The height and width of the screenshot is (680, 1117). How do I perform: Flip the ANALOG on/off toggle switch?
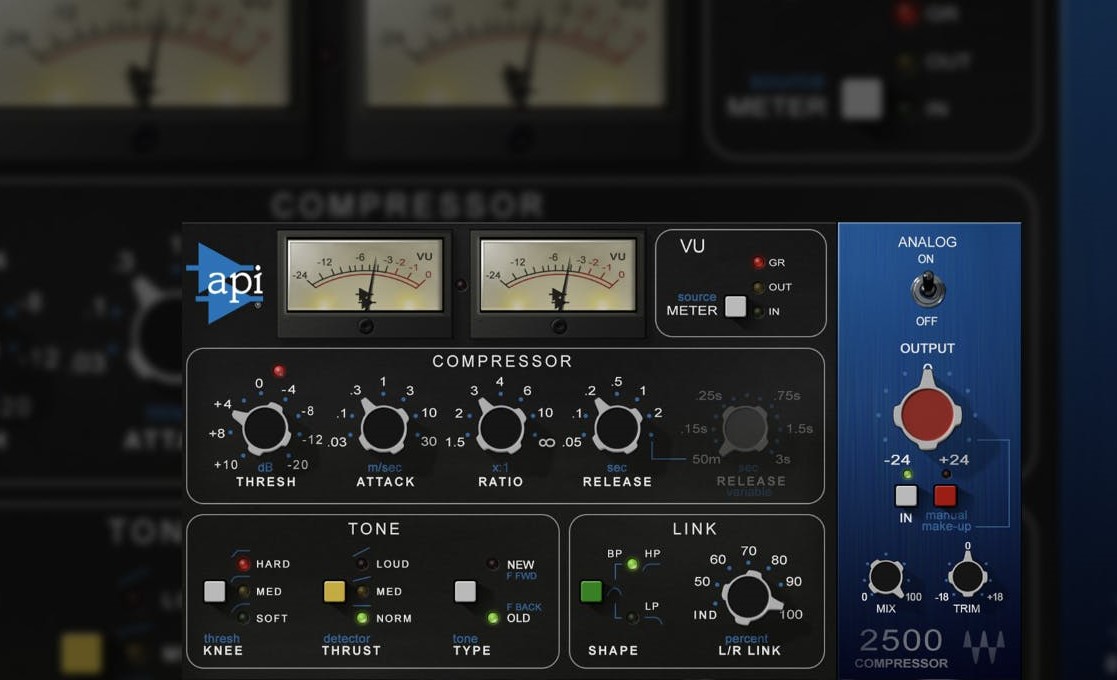click(x=927, y=291)
